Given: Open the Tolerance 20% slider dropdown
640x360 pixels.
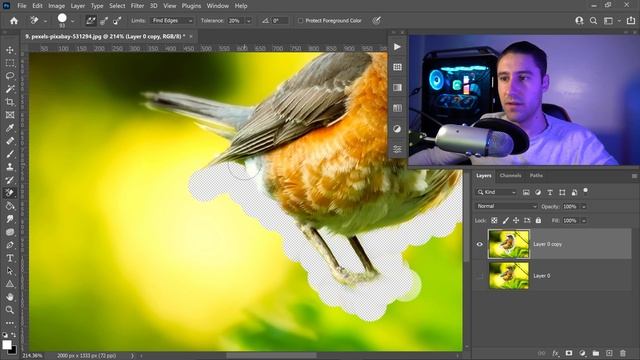Looking at the screenshot, I should [x=249, y=20].
